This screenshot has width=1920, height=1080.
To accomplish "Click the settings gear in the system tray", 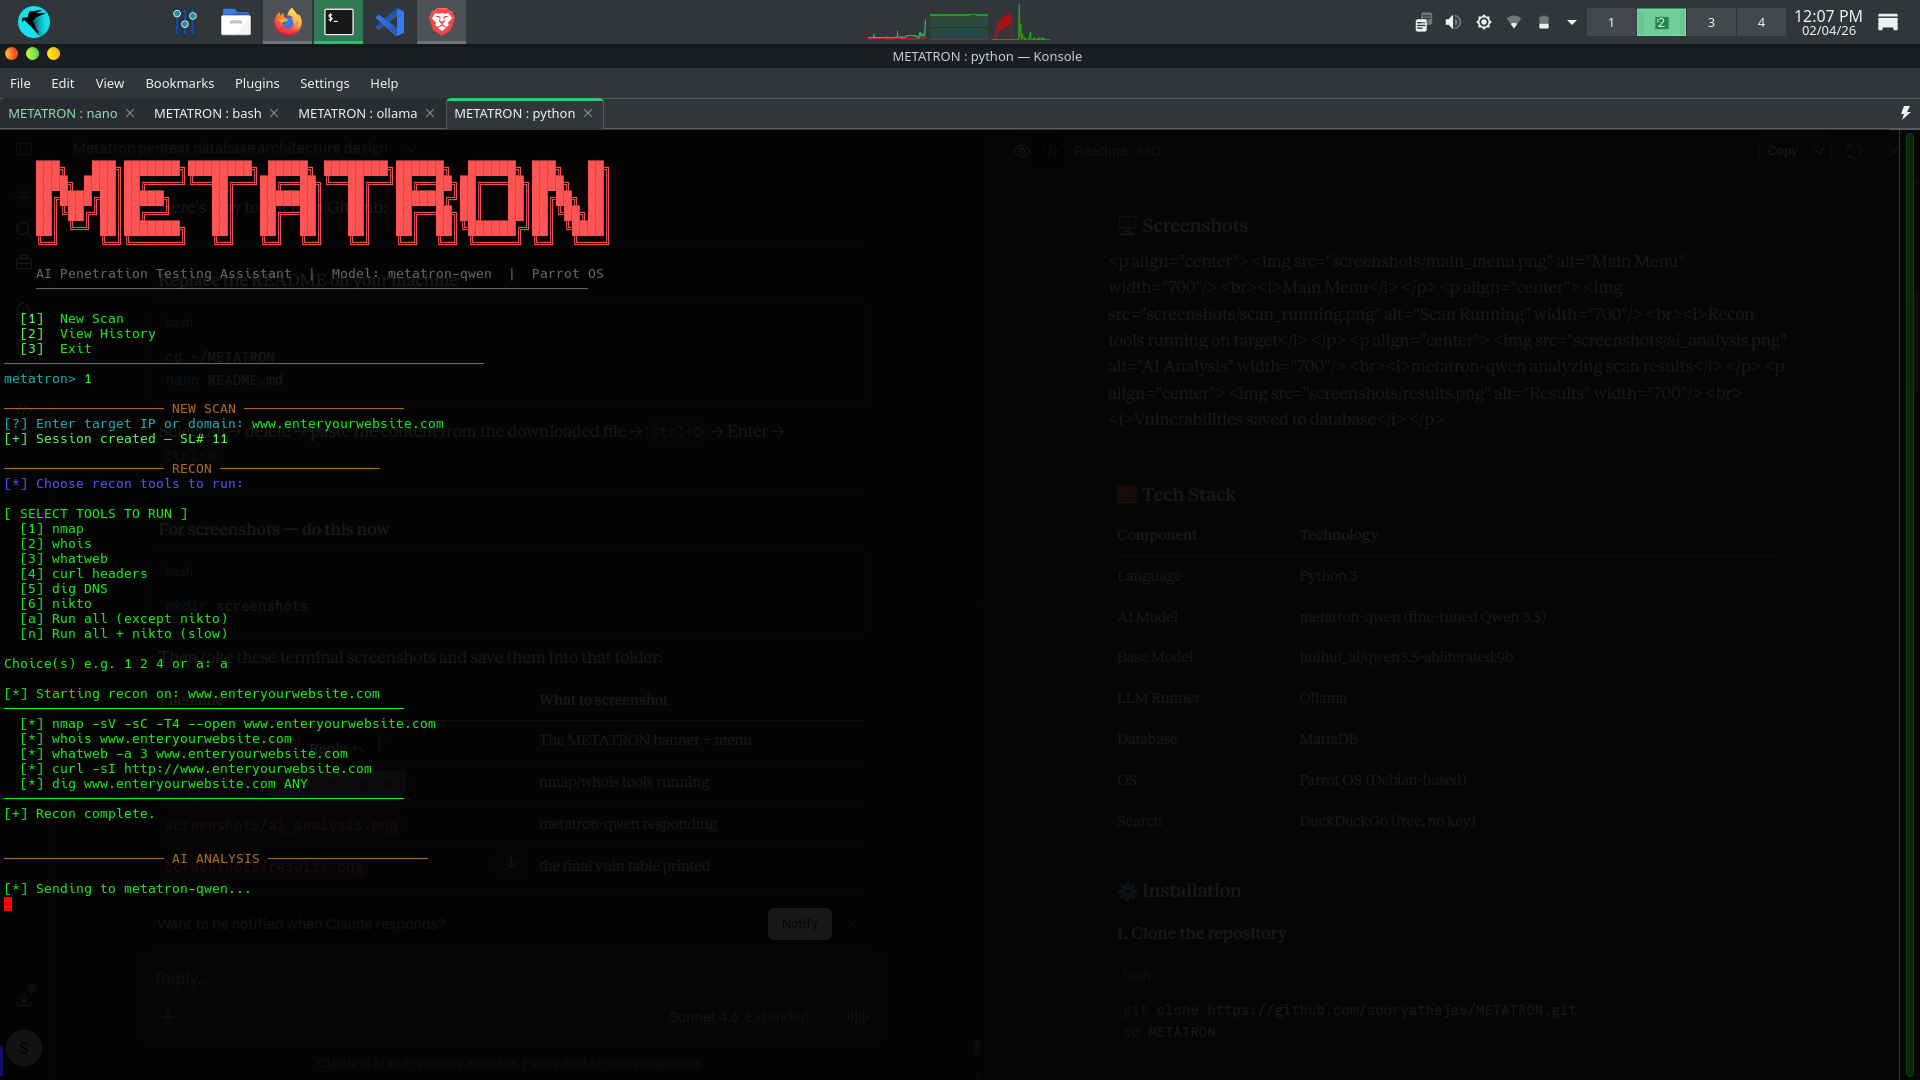I will 1483,21.
